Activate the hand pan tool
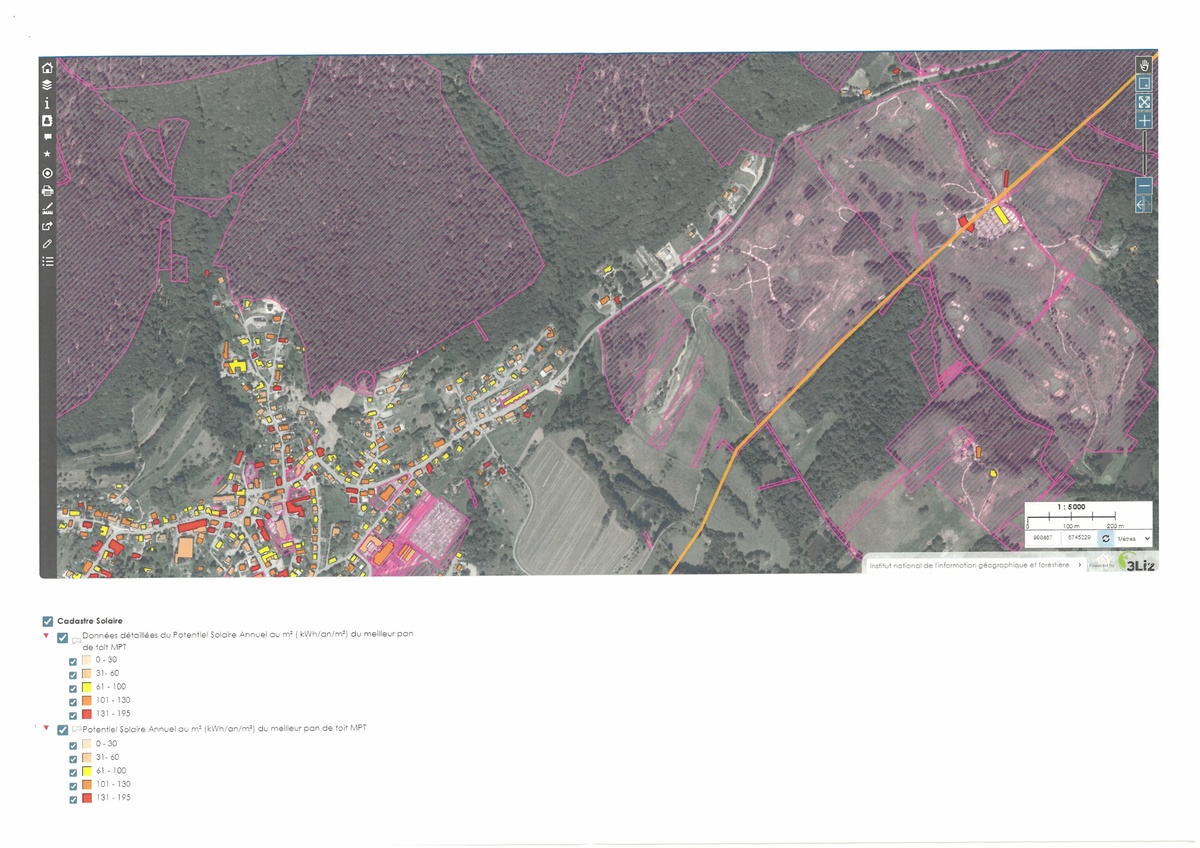This screenshot has width=1200, height=848. click(x=1144, y=65)
